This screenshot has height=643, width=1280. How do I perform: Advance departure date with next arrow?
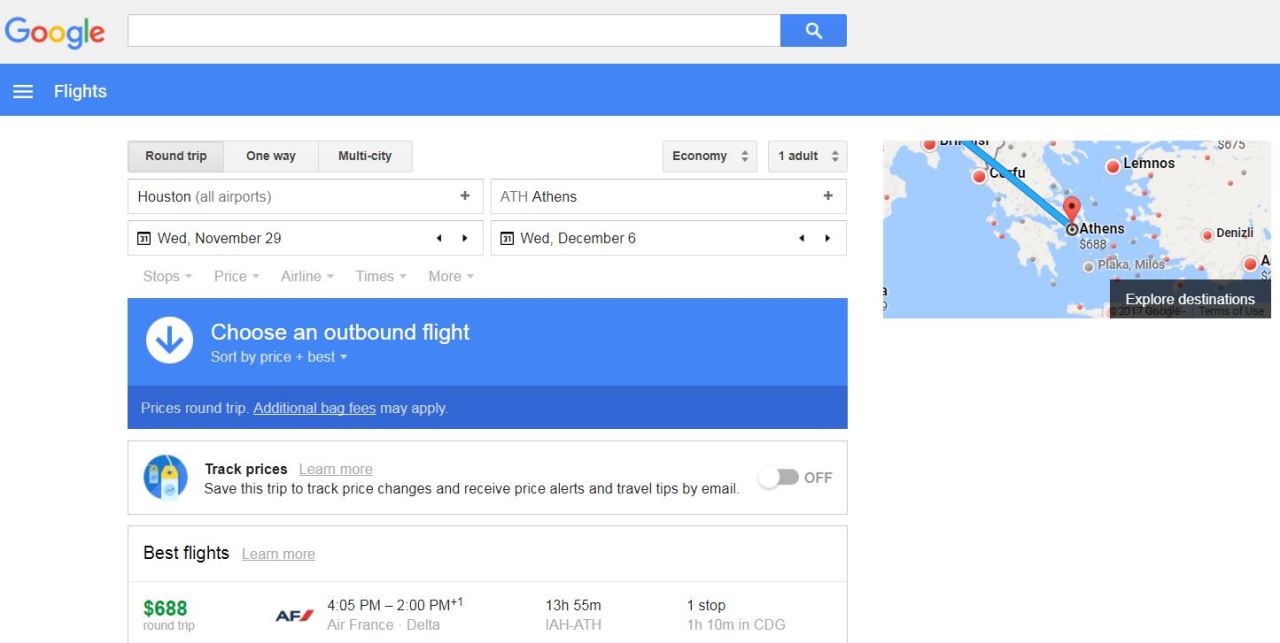coord(464,238)
